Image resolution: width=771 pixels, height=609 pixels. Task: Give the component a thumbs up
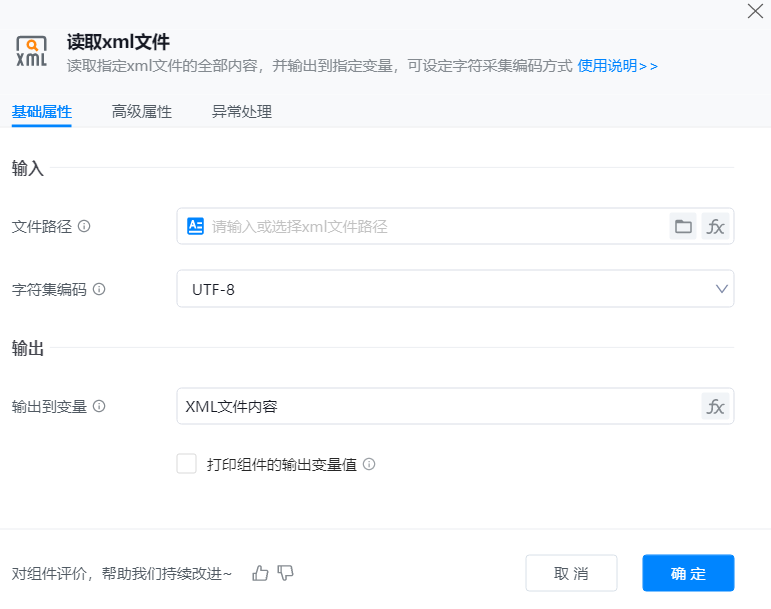pos(261,573)
